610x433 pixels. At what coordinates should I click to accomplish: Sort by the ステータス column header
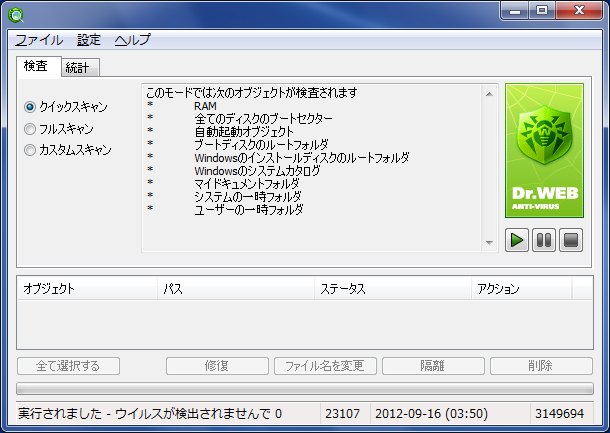point(393,289)
